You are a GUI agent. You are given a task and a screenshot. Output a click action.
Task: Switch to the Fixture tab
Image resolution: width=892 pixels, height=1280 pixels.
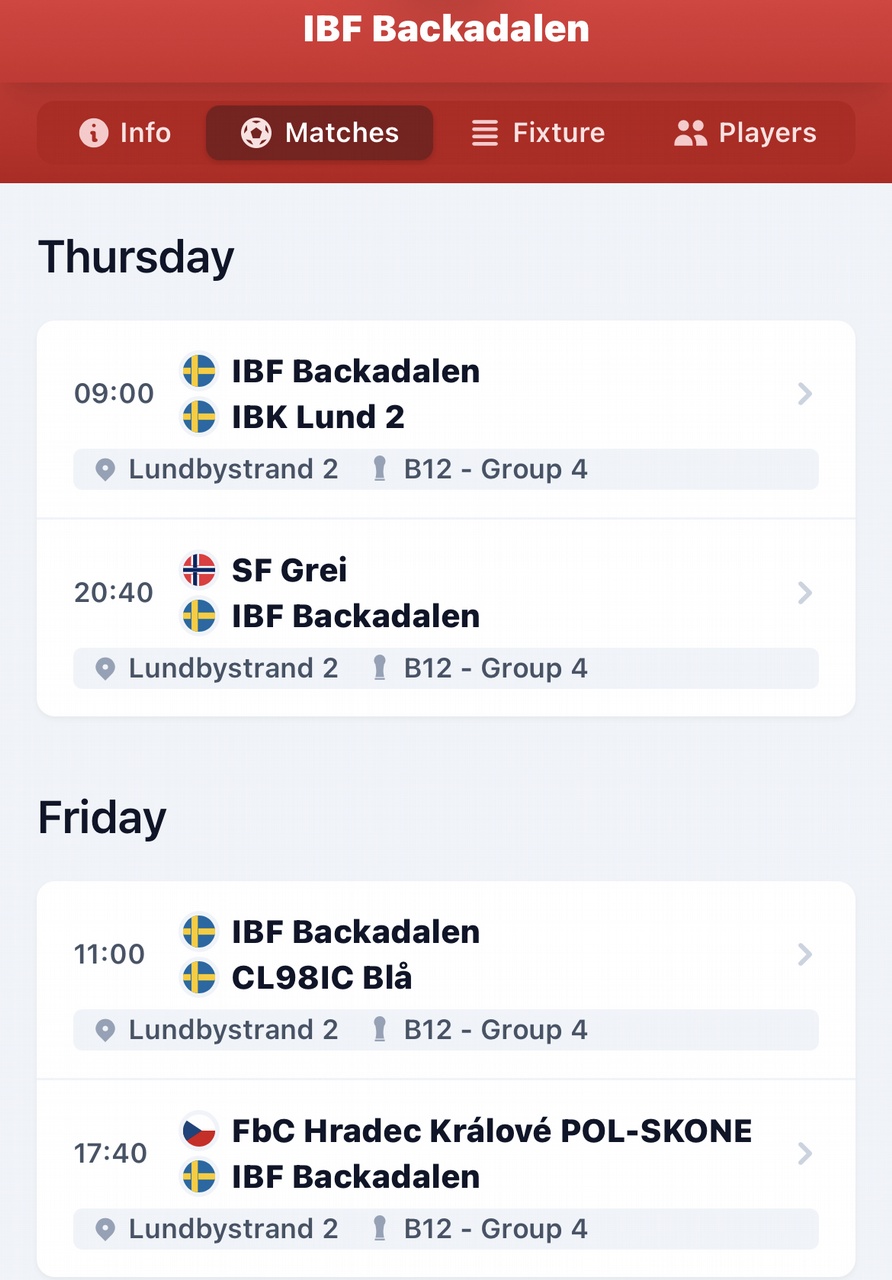coord(538,133)
